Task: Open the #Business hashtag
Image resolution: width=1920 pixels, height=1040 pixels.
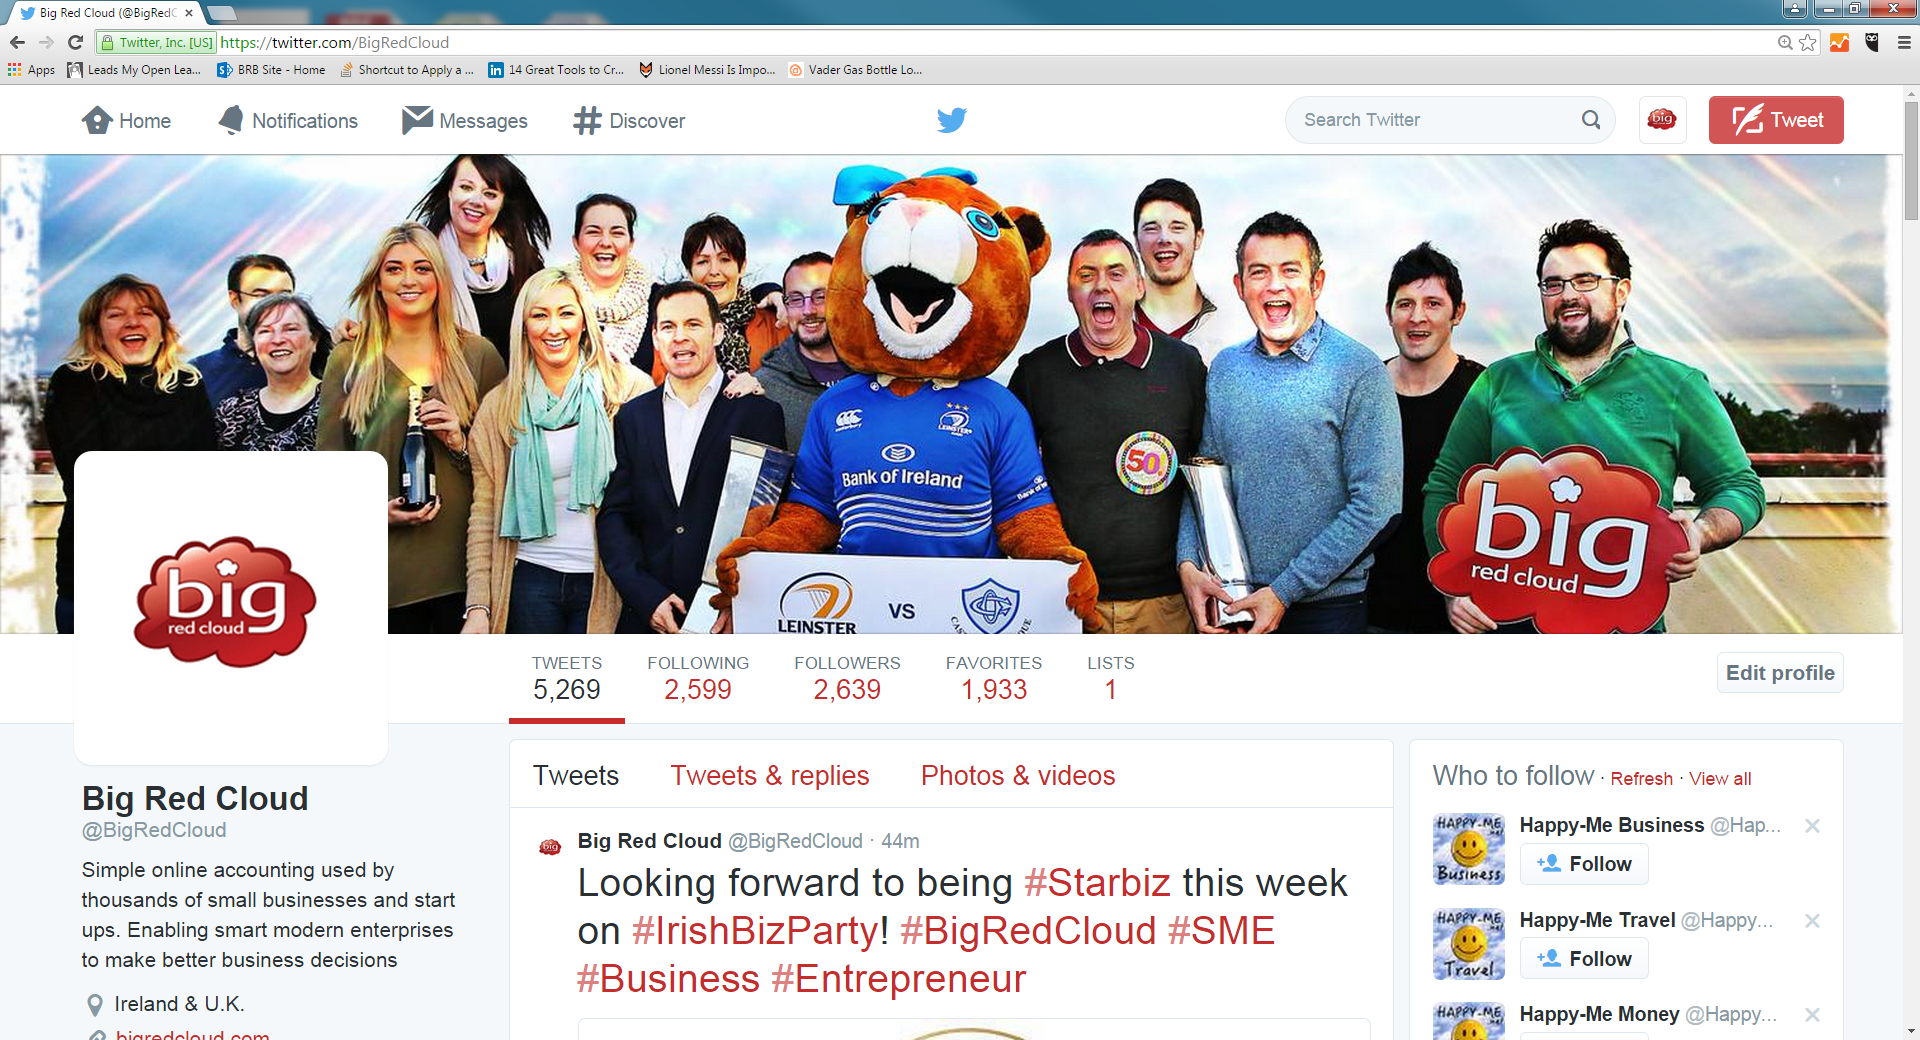Action: click(x=668, y=979)
